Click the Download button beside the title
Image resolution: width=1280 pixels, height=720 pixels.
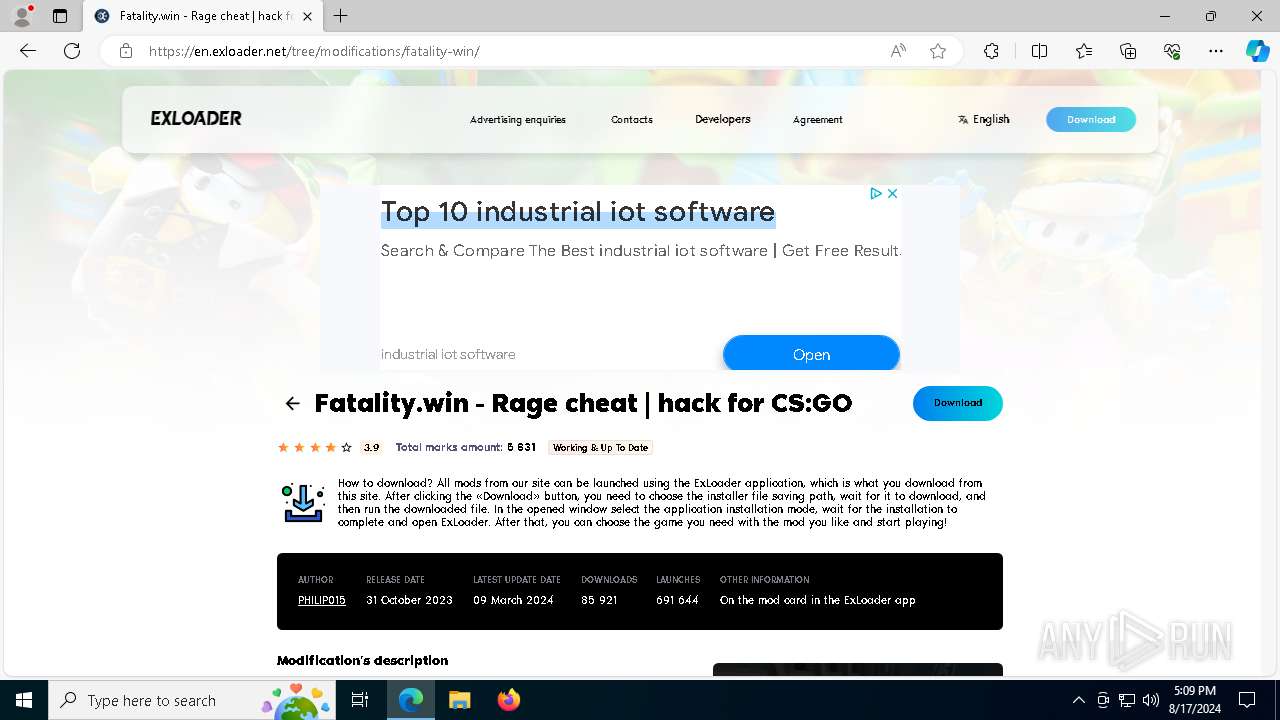[958, 403]
